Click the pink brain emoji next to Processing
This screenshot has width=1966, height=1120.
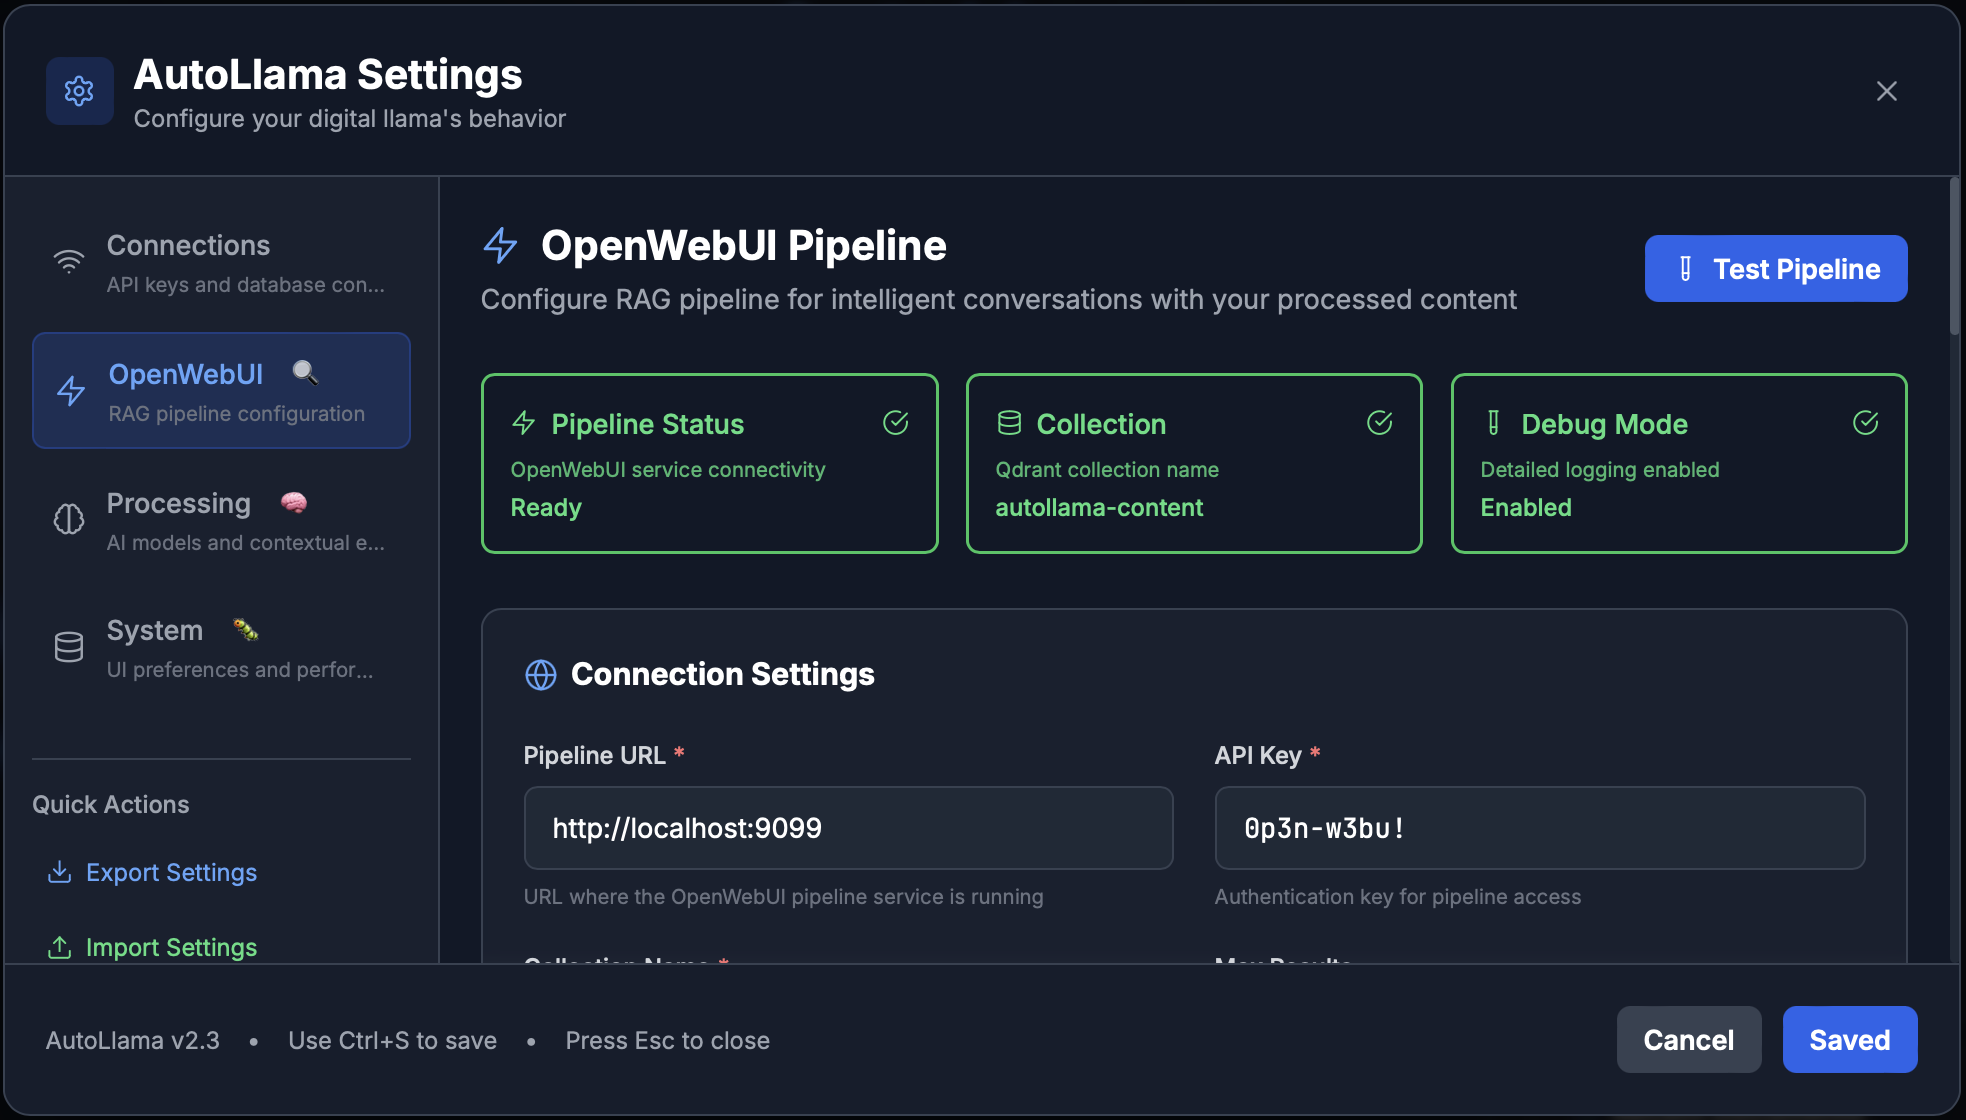coord(293,503)
